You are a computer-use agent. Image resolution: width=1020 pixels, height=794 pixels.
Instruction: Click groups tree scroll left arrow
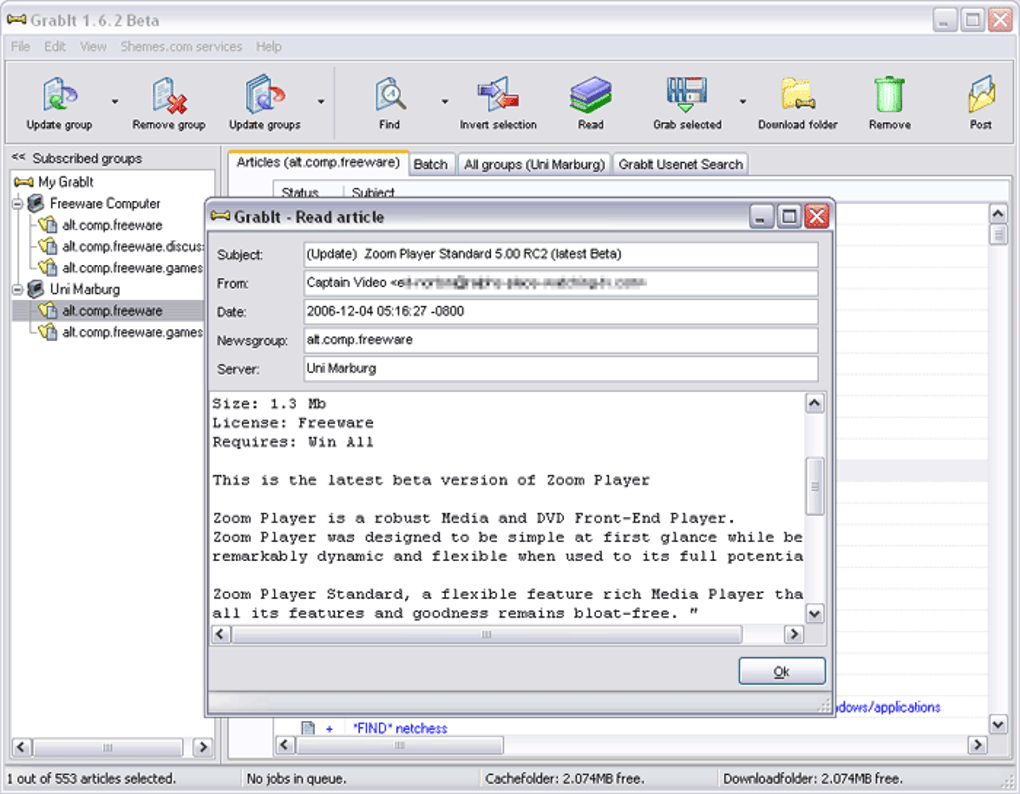[x=21, y=747]
